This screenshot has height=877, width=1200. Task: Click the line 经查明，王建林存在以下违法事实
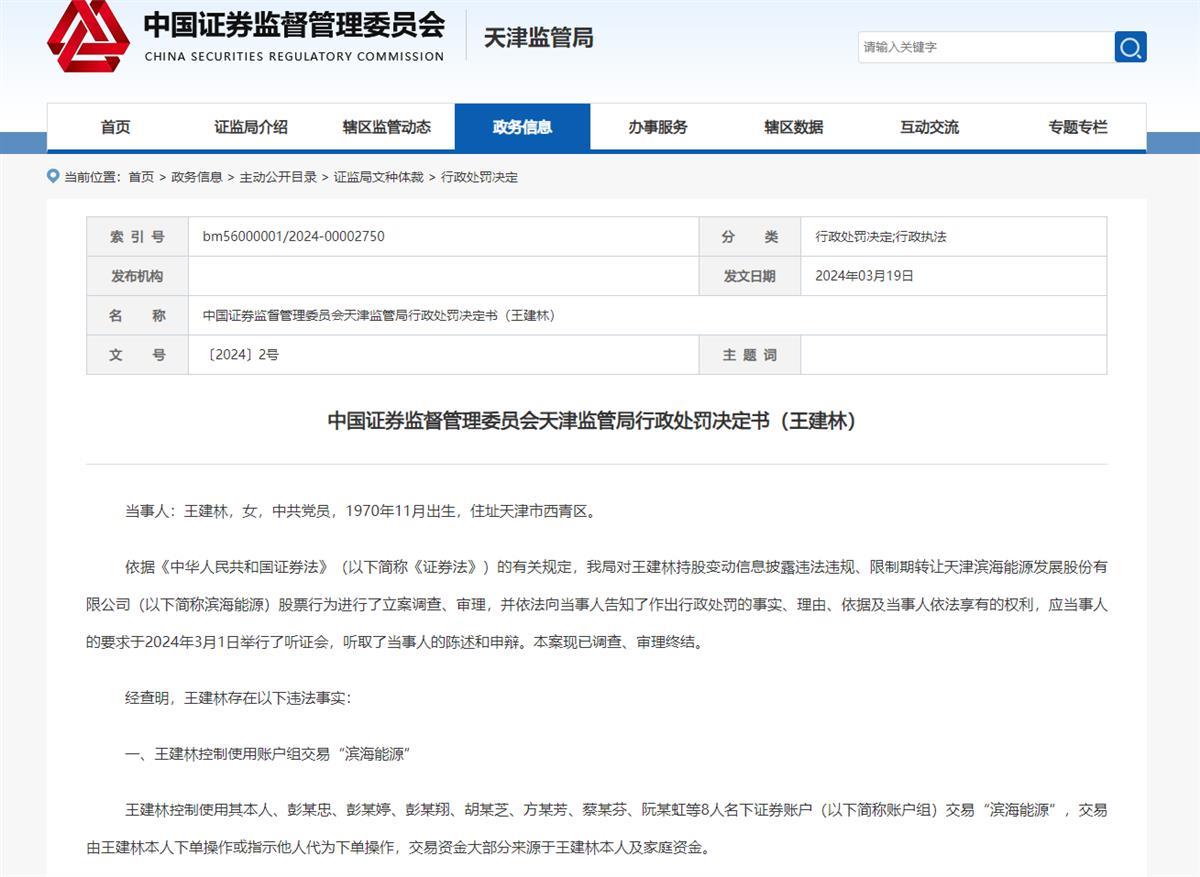tap(238, 699)
